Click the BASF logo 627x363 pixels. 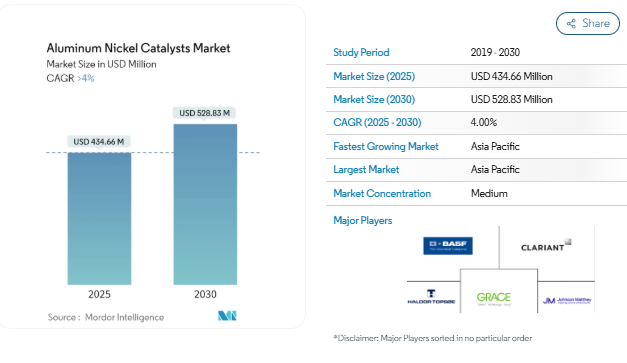click(x=448, y=245)
